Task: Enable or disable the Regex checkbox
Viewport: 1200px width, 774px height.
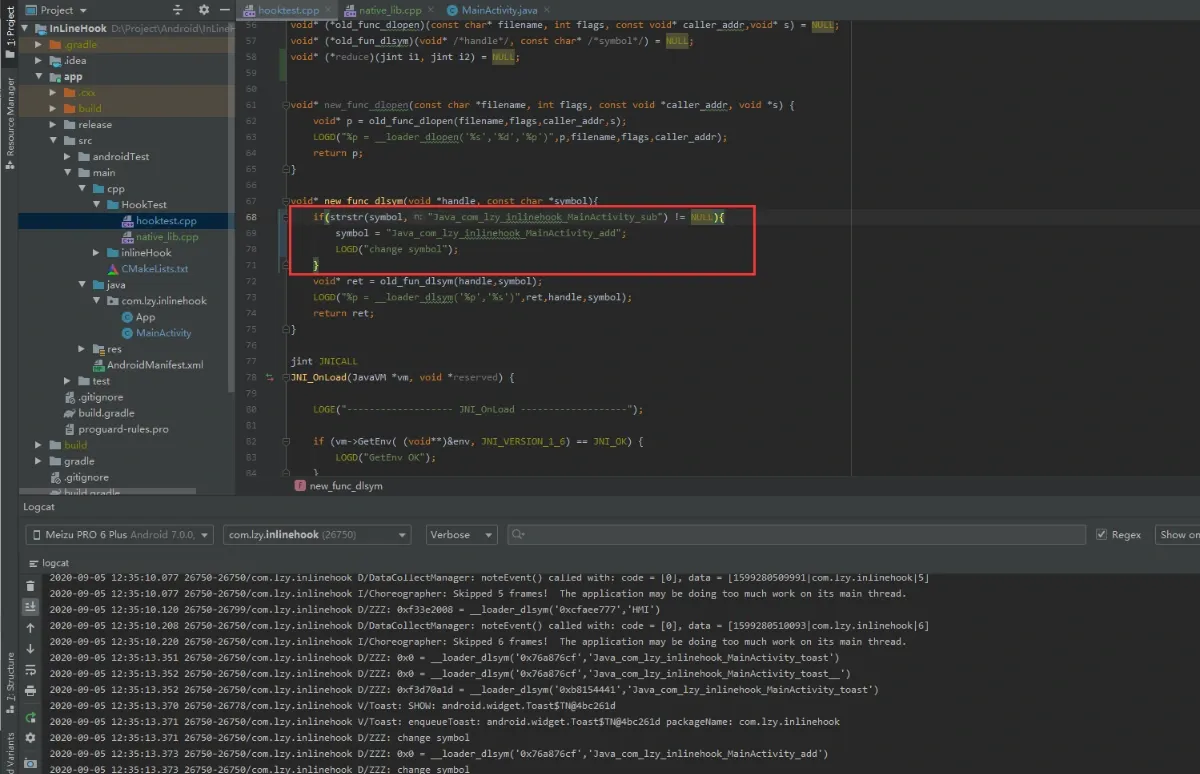Action: [x=1101, y=535]
